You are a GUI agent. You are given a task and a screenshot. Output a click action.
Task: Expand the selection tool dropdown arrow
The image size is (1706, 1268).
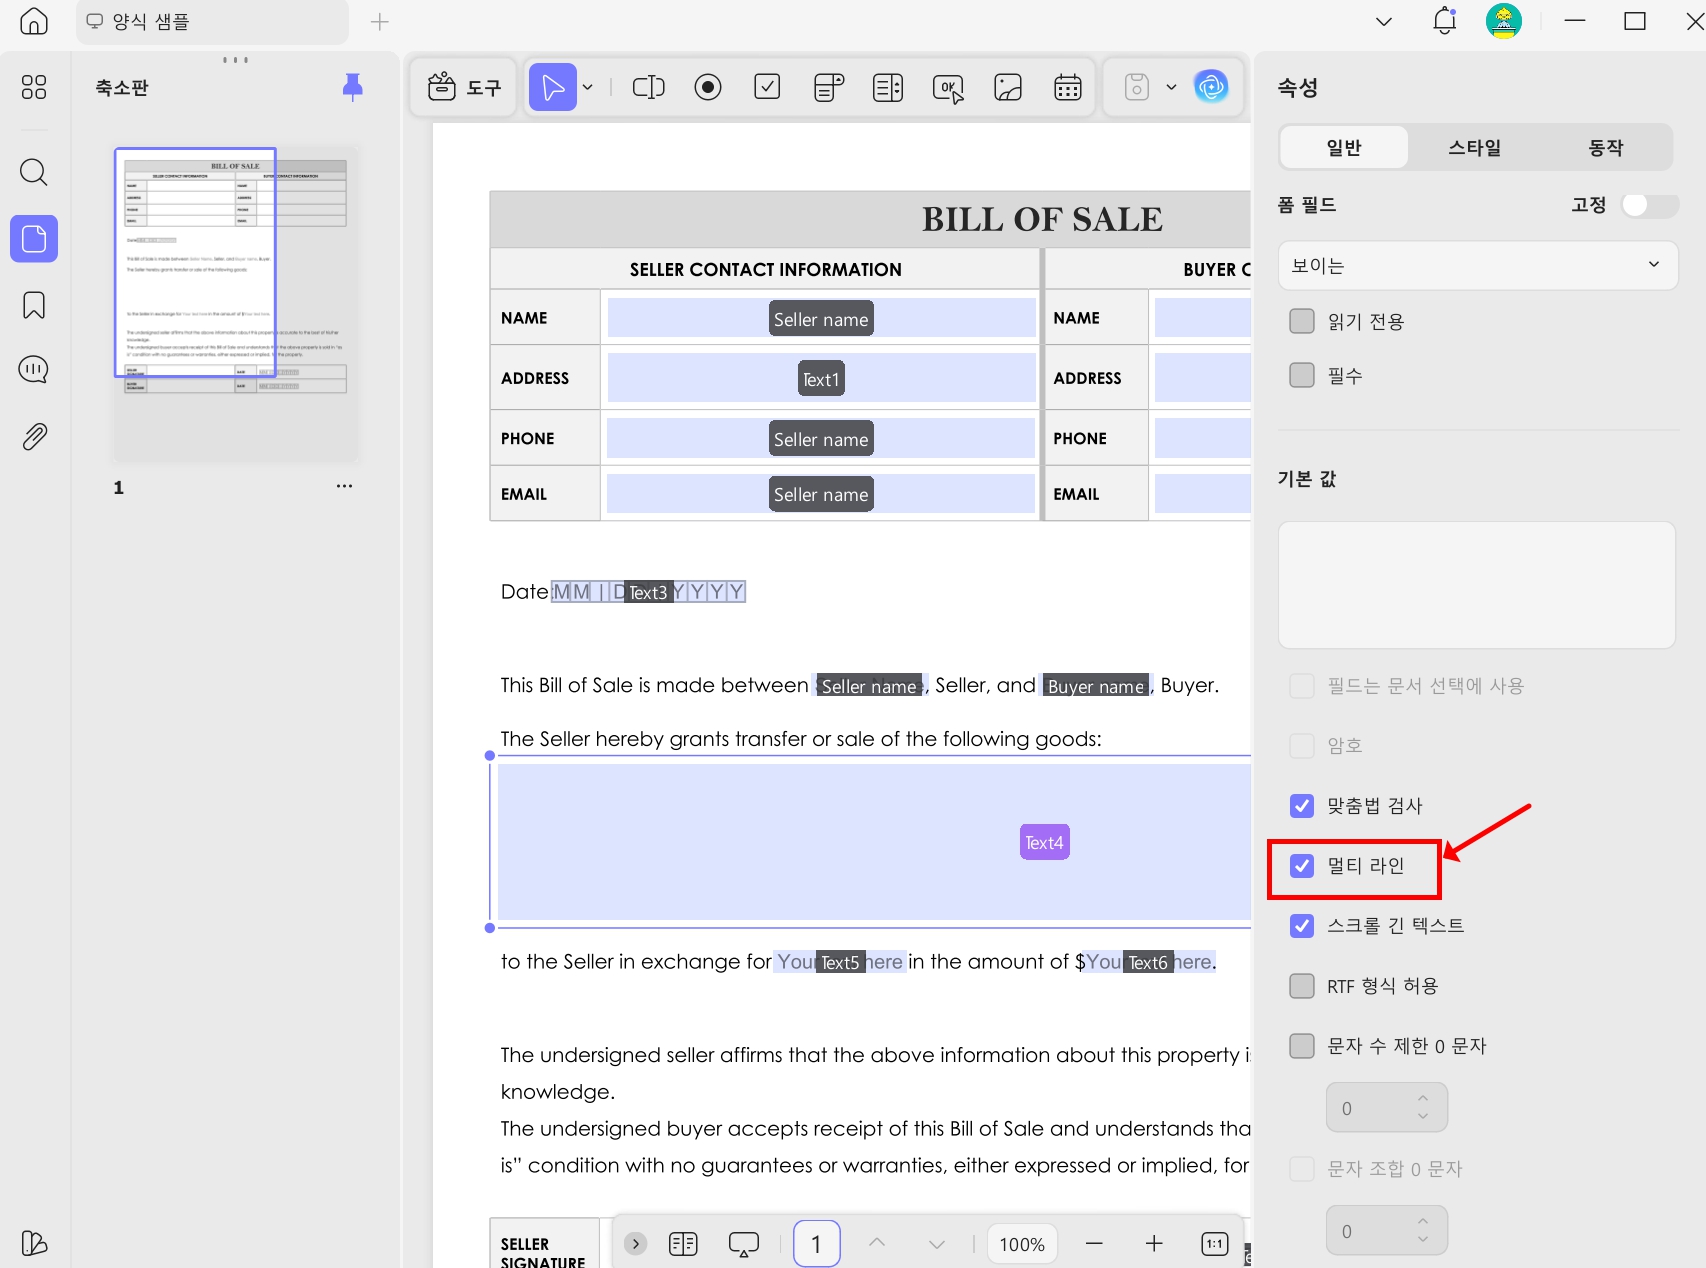pos(588,87)
